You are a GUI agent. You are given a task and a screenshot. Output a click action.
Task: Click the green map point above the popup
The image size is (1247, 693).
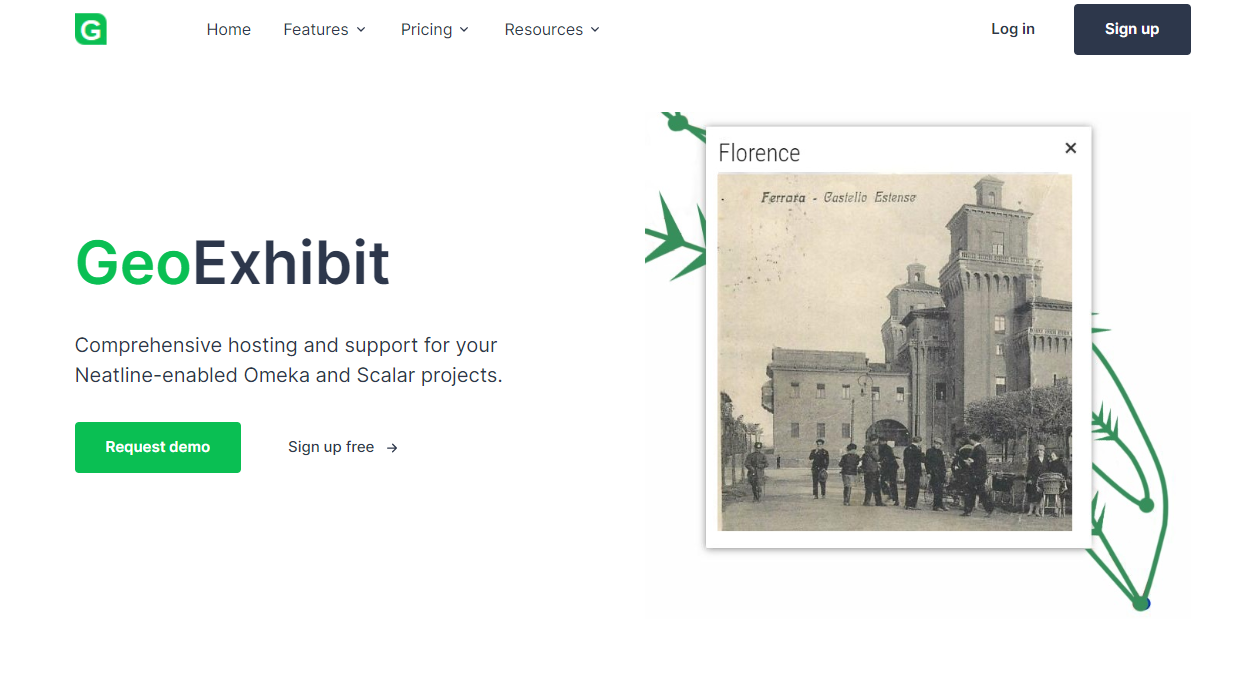pyautogui.click(x=677, y=123)
